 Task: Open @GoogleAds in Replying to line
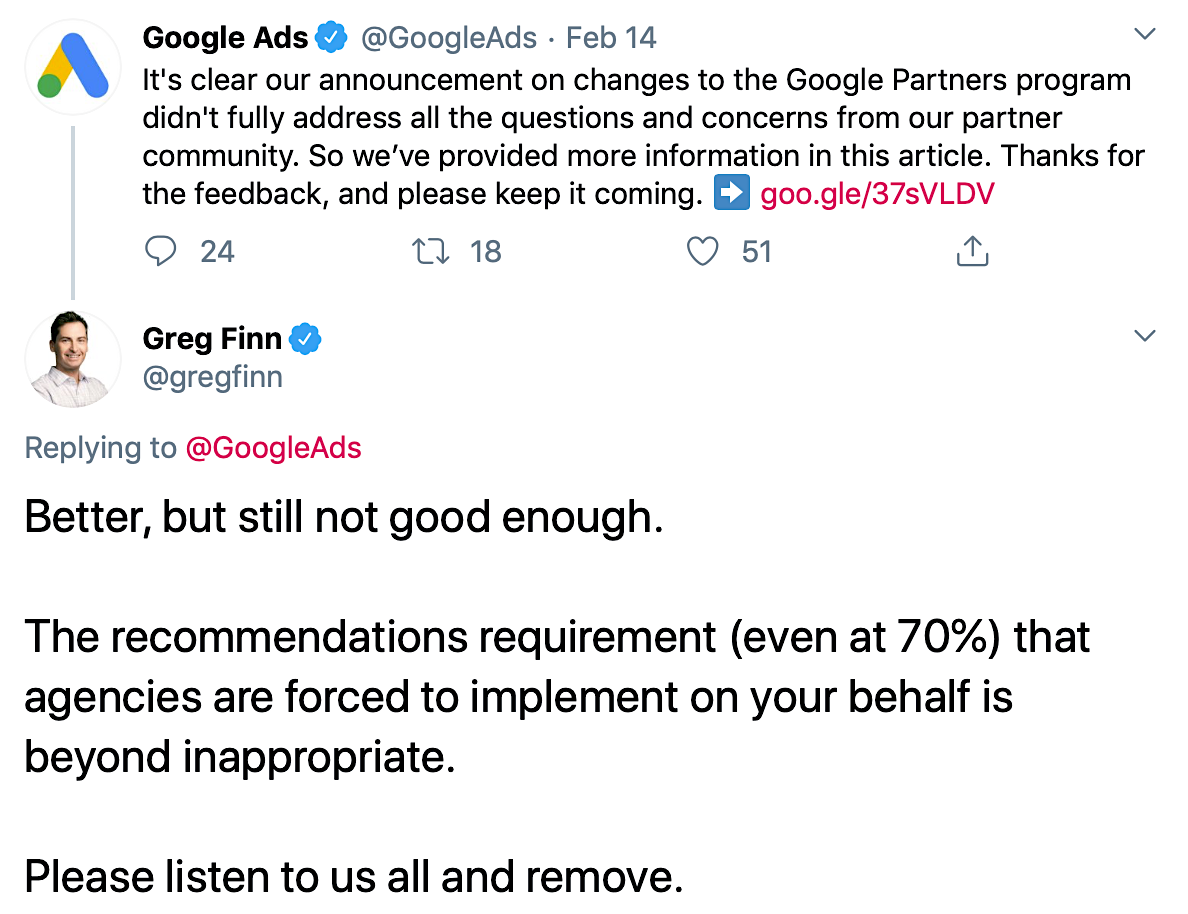[x=274, y=448]
